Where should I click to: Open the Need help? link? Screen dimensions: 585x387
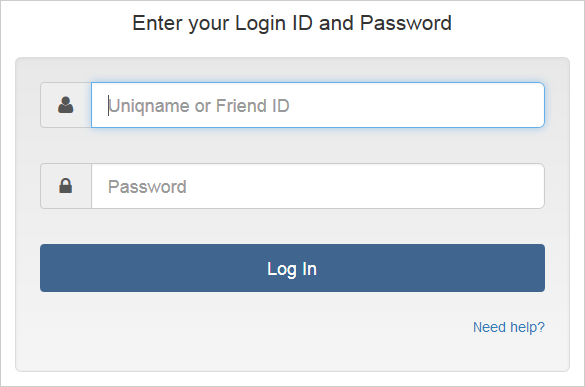pyautogui.click(x=509, y=327)
